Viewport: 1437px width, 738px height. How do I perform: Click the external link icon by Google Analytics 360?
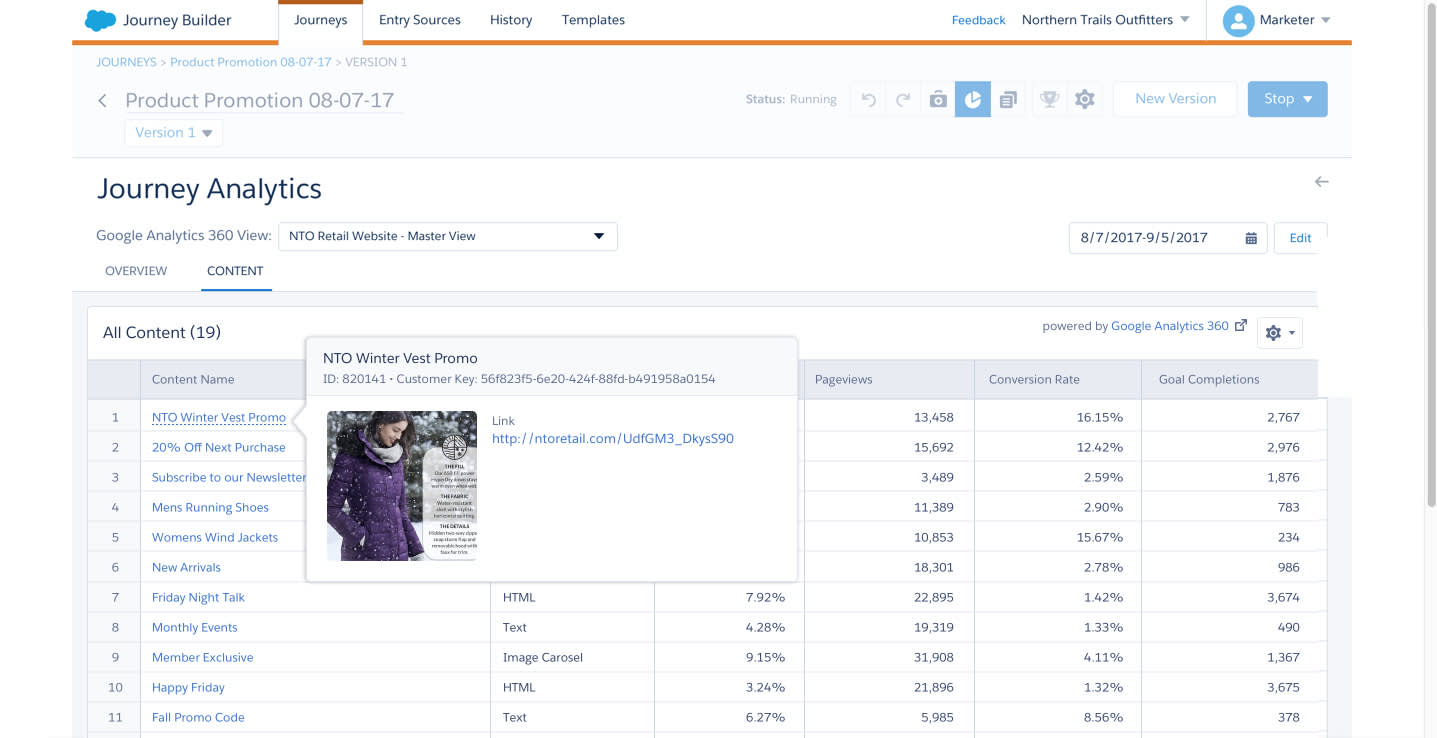pos(1241,325)
